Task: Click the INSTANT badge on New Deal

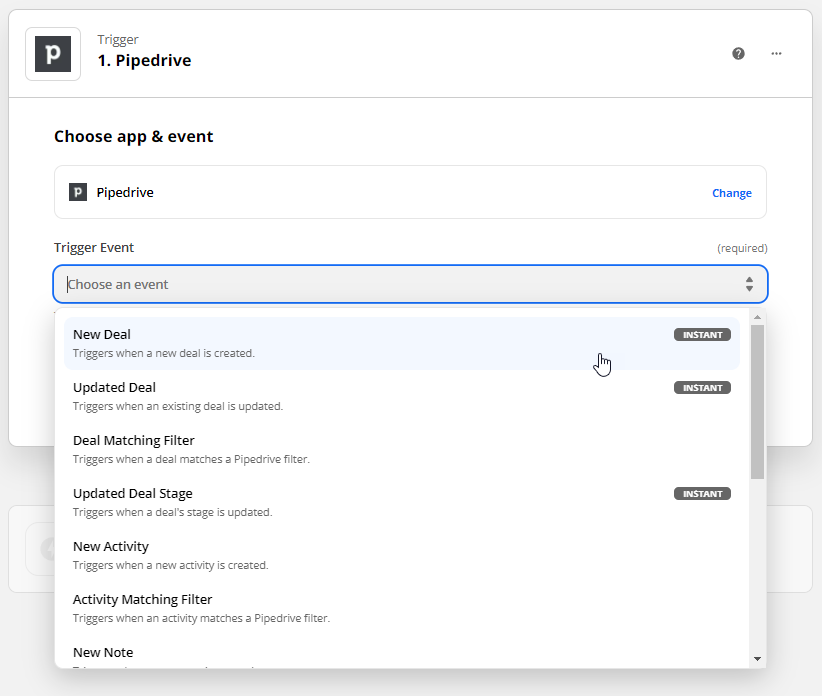Action: 702,335
